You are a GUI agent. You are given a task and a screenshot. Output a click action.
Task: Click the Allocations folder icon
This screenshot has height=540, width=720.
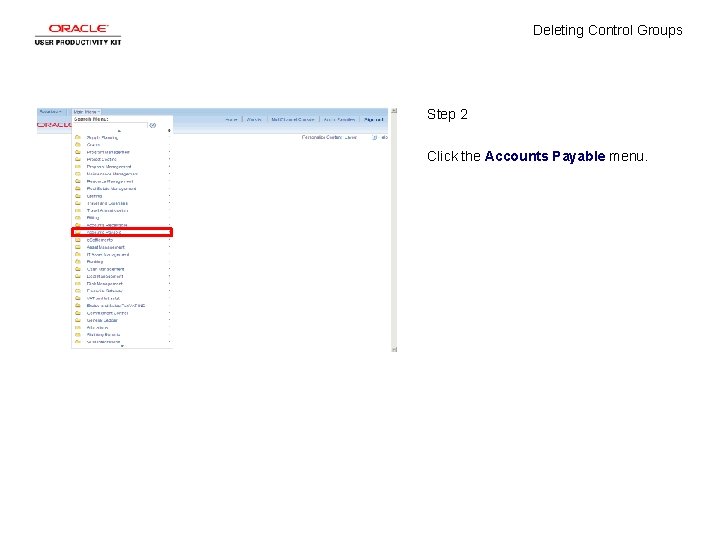[78, 328]
